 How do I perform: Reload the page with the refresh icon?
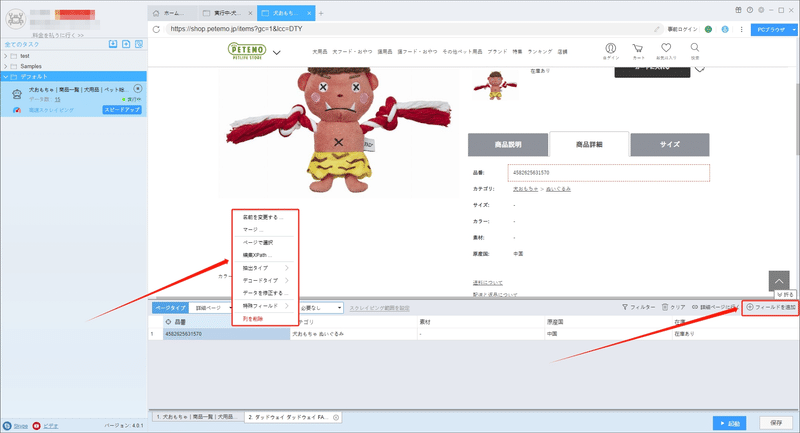coord(156,29)
